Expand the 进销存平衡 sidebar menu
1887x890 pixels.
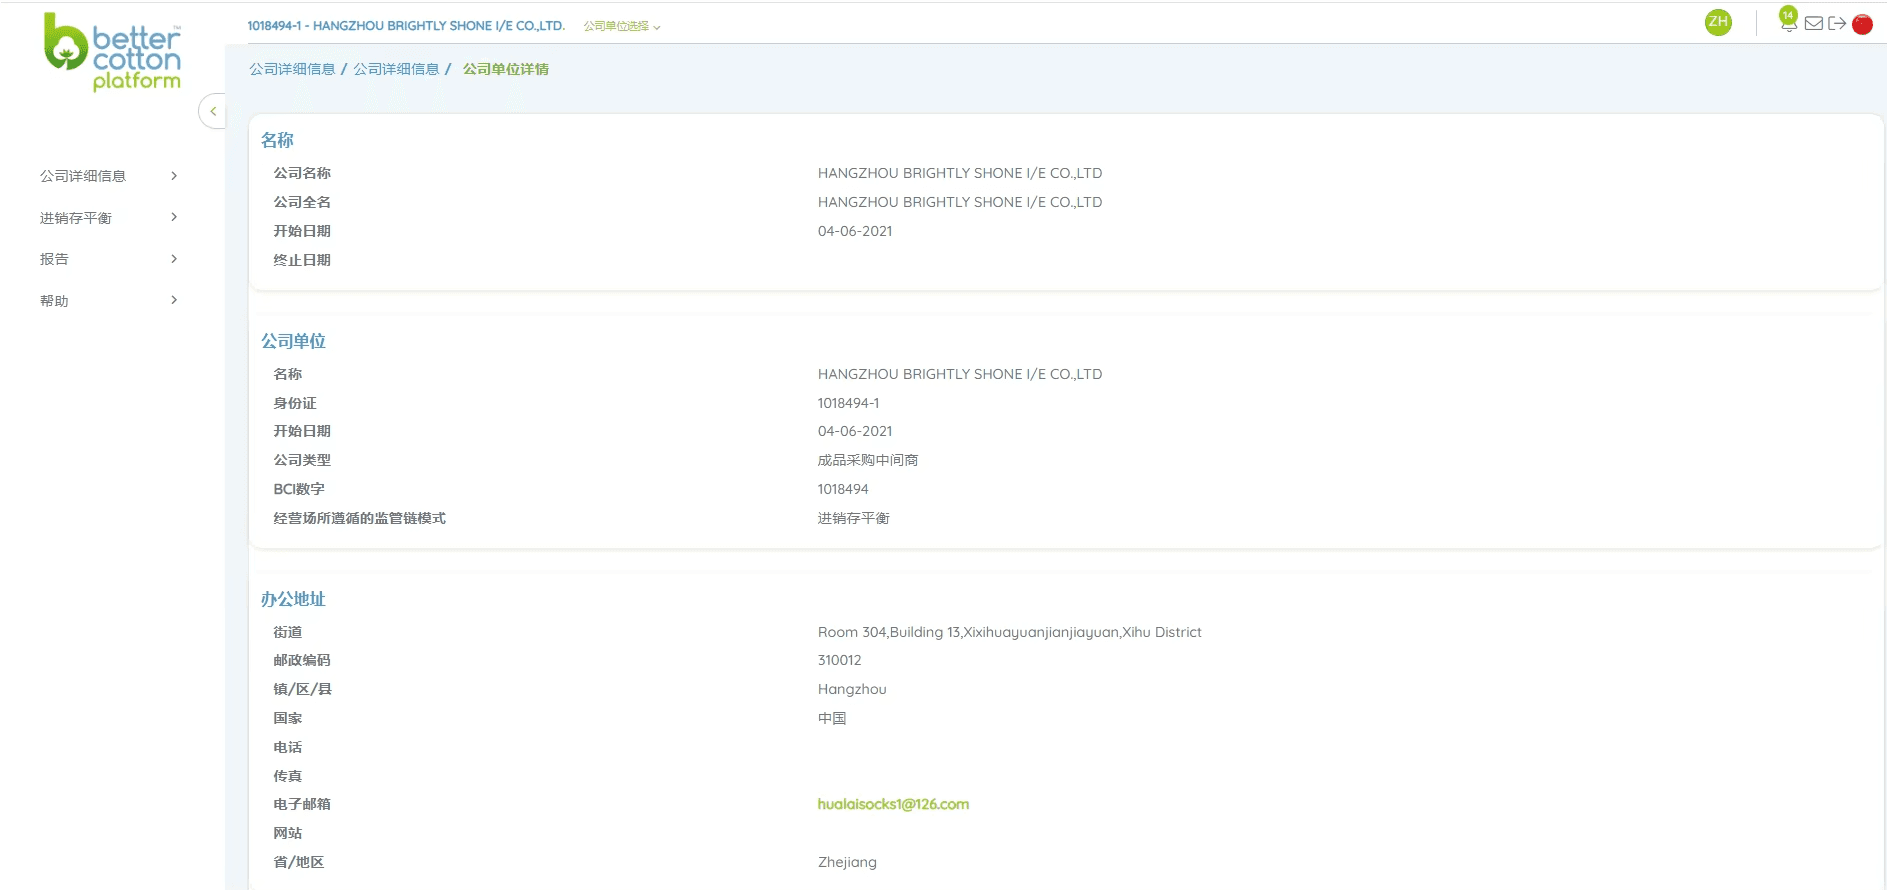(x=109, y=218)
